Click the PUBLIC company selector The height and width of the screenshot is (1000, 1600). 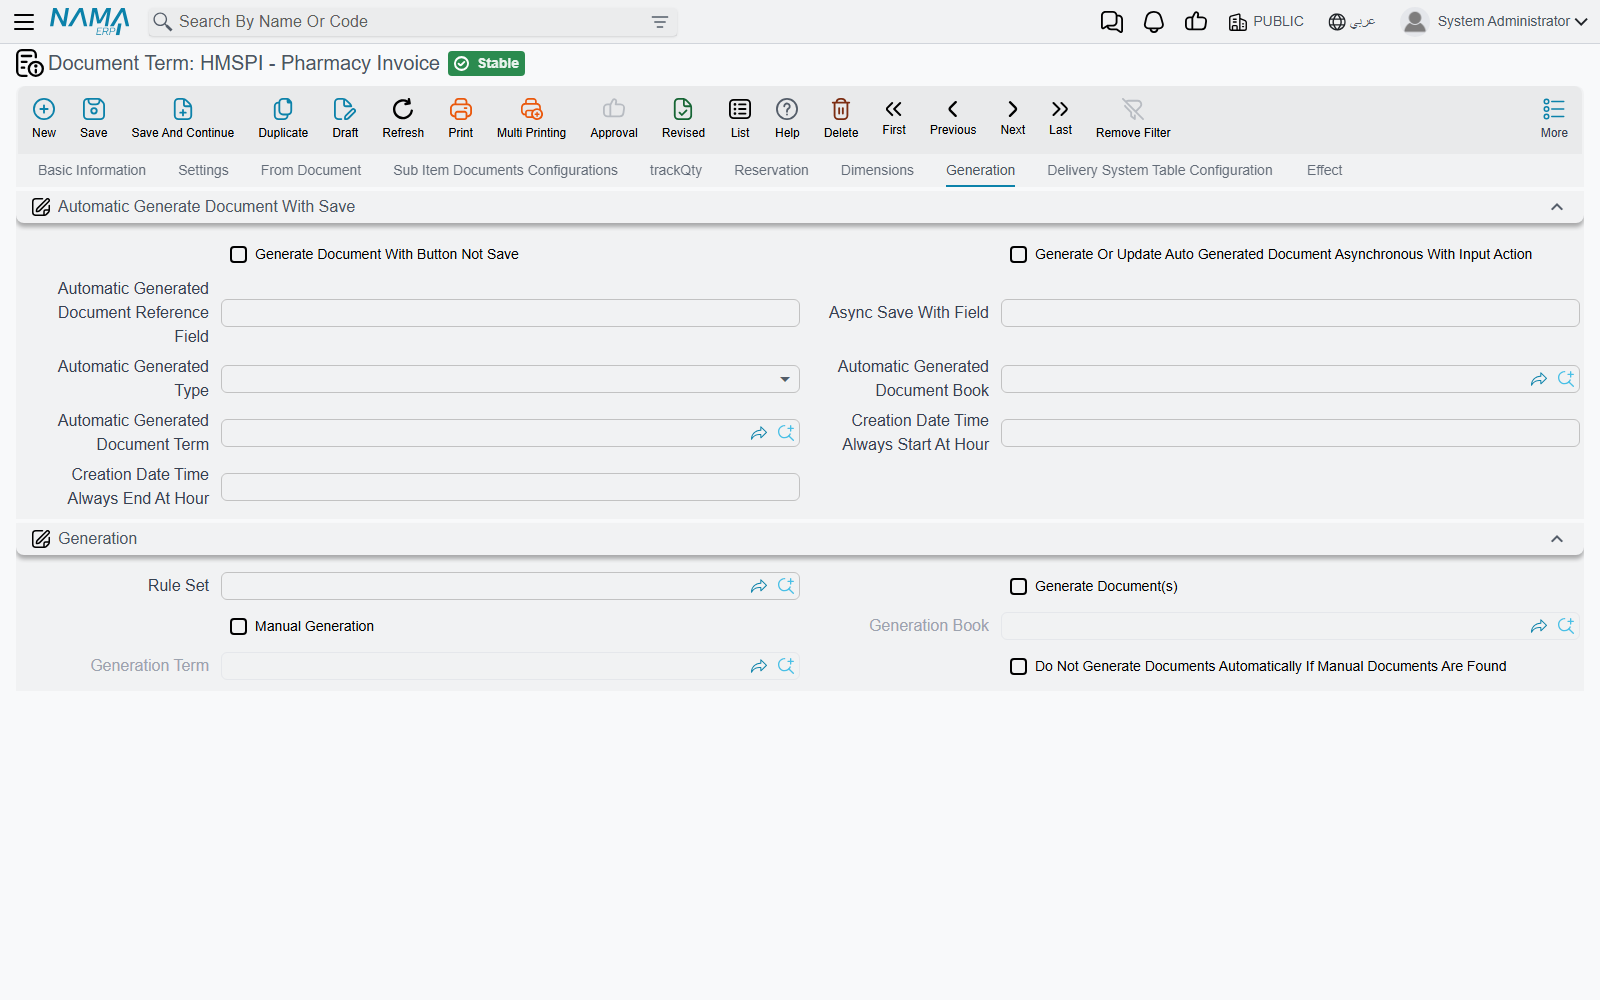point(1266,22)
